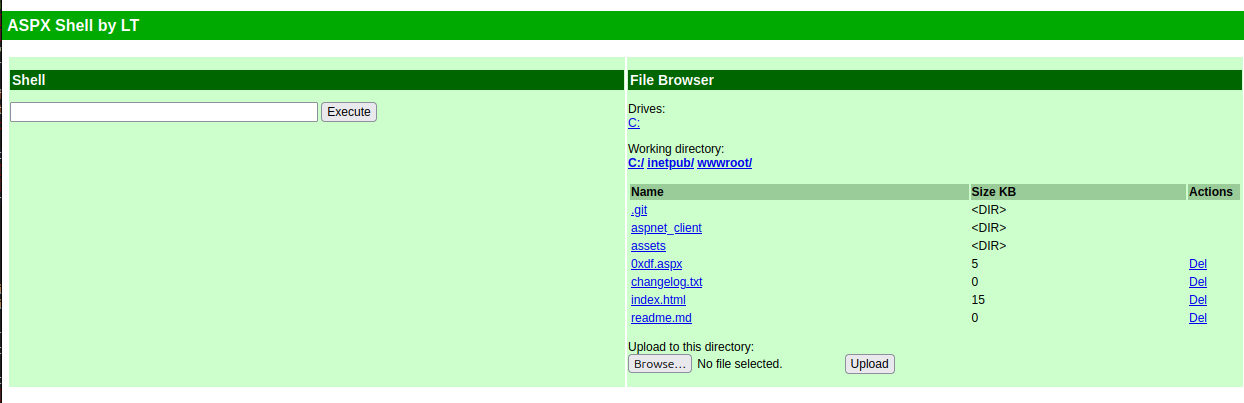
Task: Open the C: drive link
Action: click(634, 123)
